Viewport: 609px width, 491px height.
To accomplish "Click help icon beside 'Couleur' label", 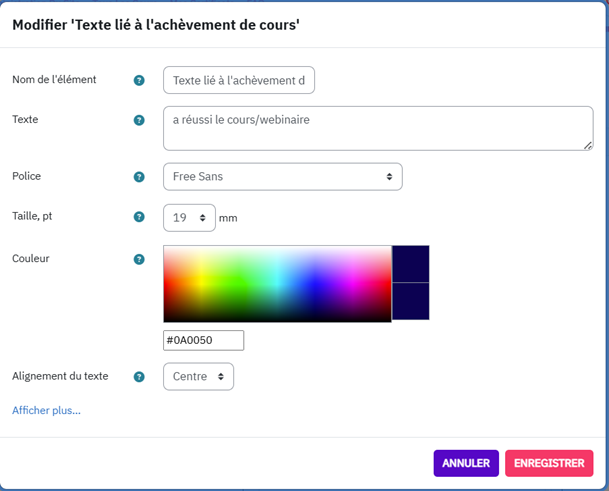I will 139,259.
